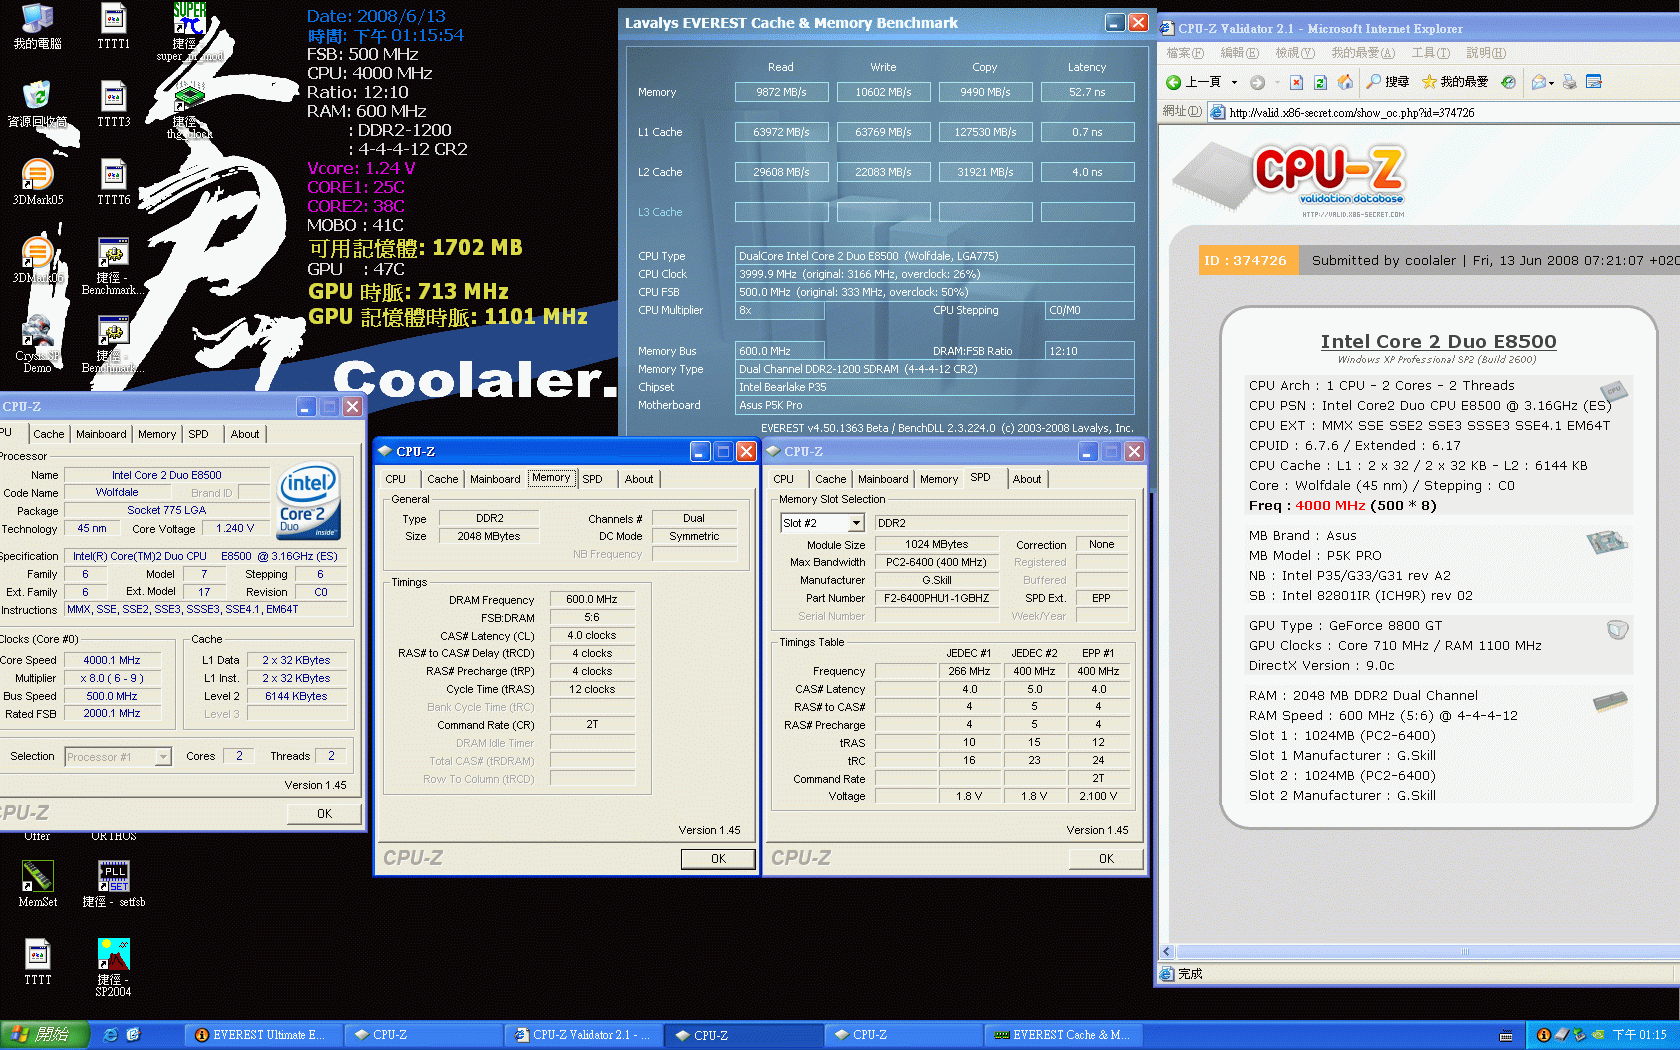Click the IE scrollbar left arrow
The image size is (1680, 1050).
tap(1166, 952)
